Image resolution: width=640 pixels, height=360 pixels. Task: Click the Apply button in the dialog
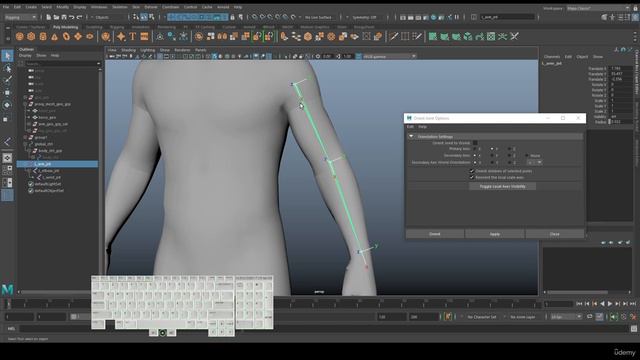(x=495, y=234)
